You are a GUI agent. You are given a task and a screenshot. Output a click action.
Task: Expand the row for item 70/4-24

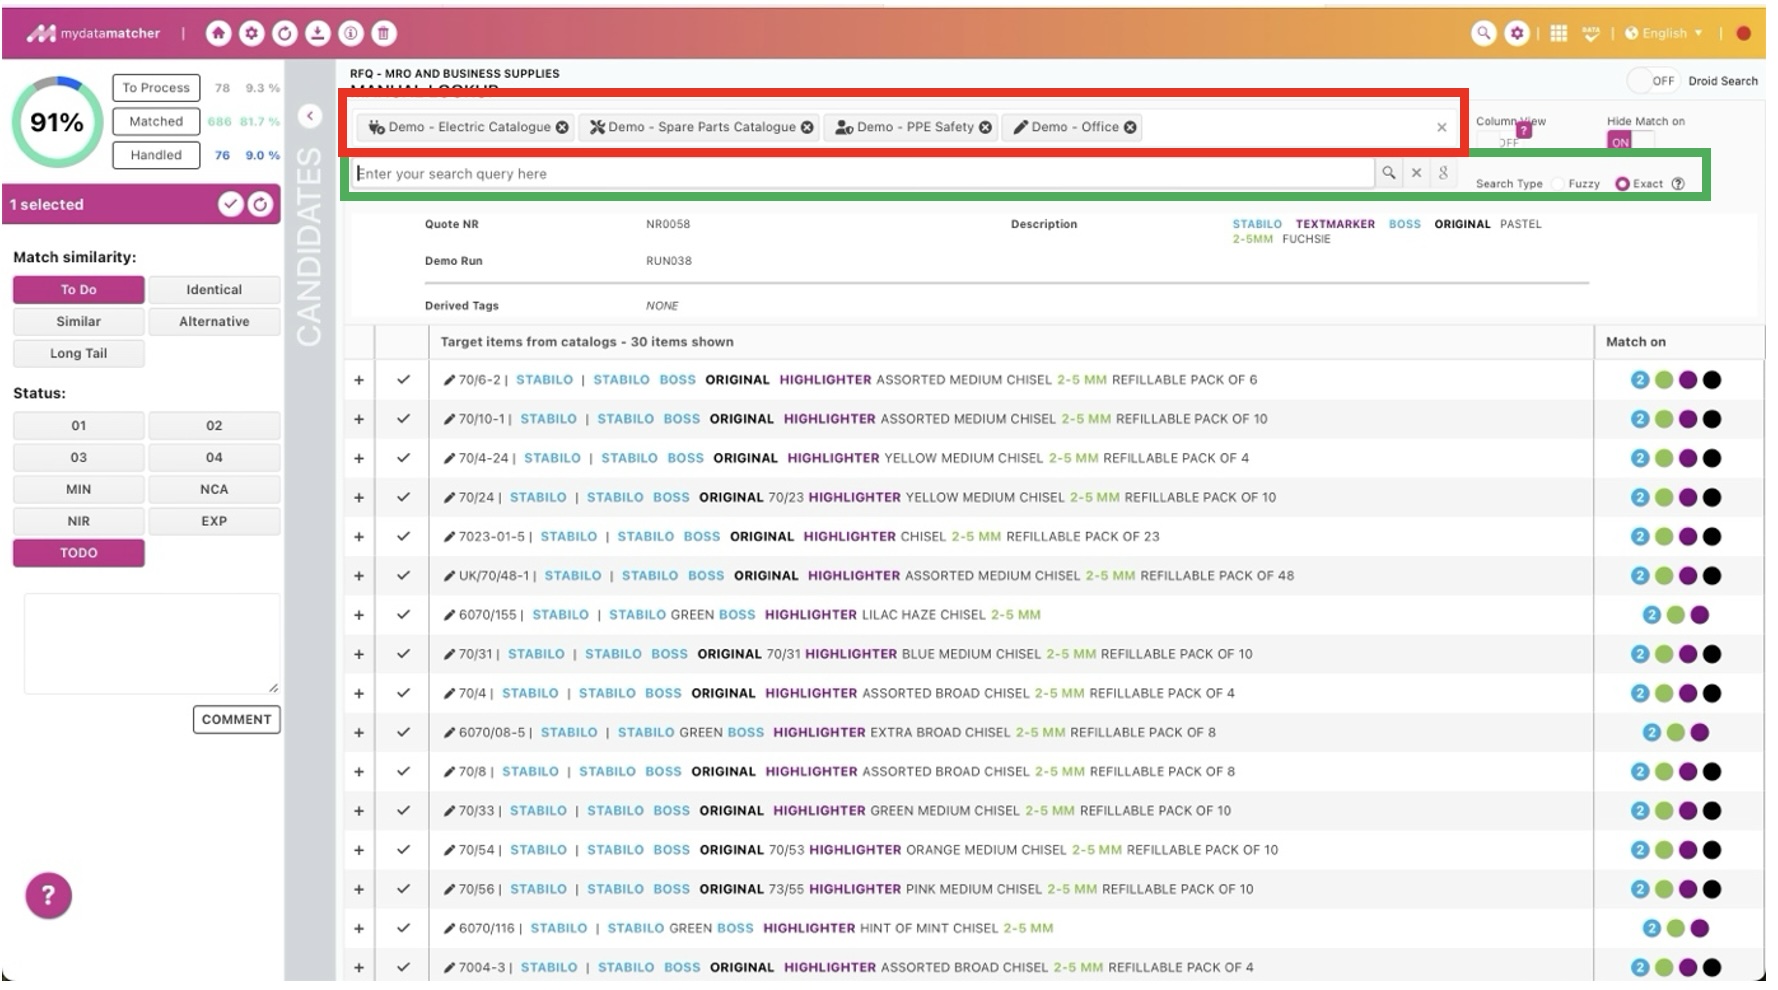coord(359,459)
